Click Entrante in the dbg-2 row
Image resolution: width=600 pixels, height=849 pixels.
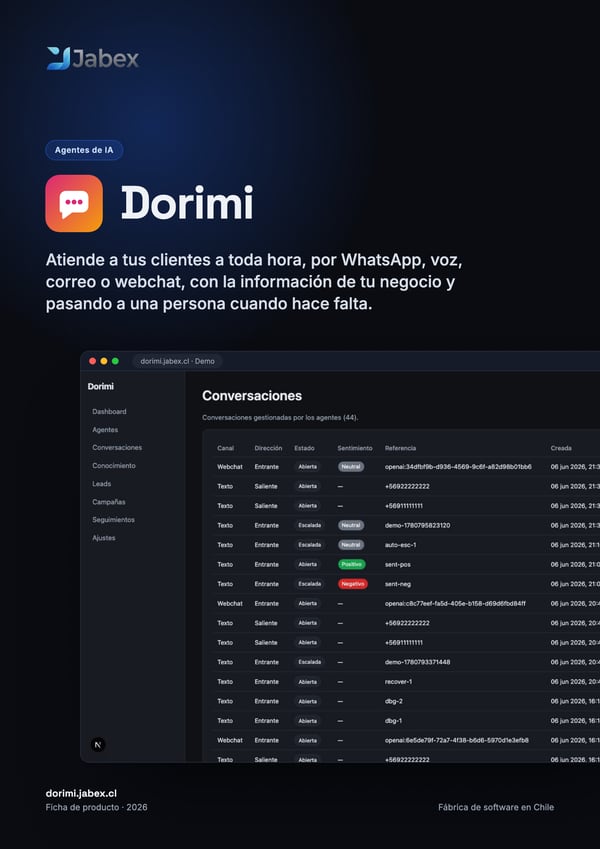click(x=267, y=701)
